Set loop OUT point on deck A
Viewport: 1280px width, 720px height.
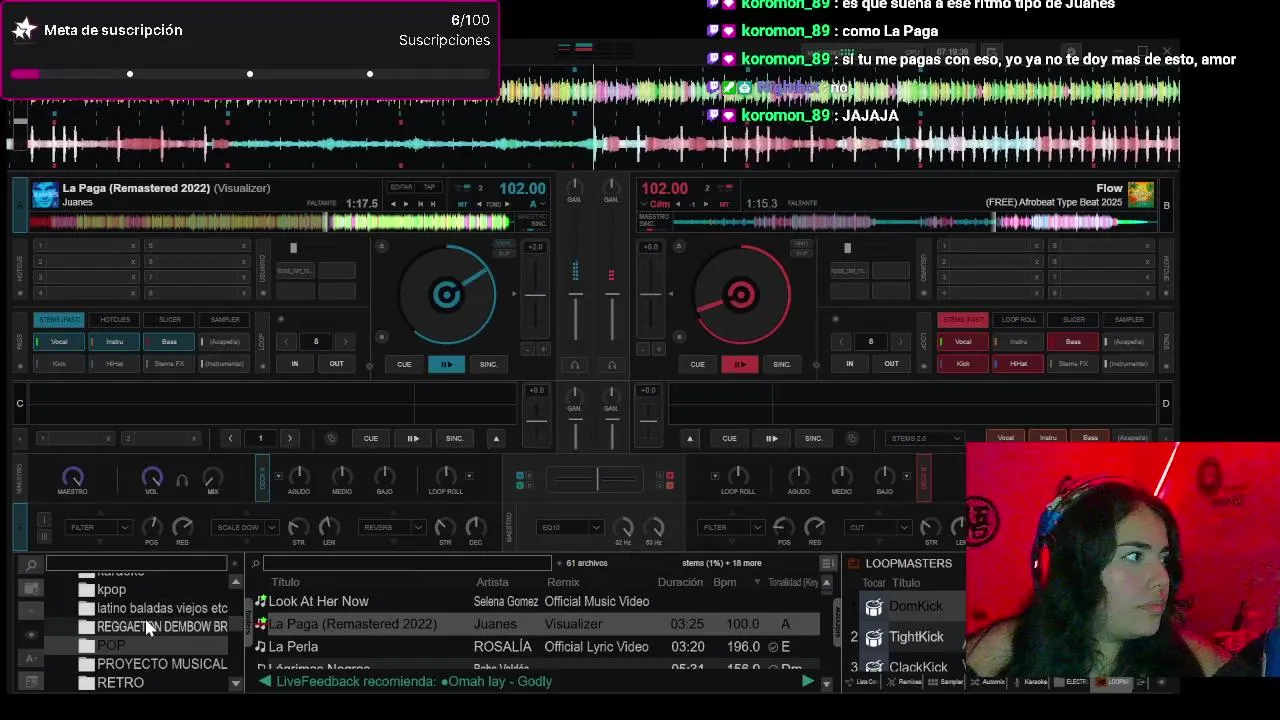[x=336, y=364]
